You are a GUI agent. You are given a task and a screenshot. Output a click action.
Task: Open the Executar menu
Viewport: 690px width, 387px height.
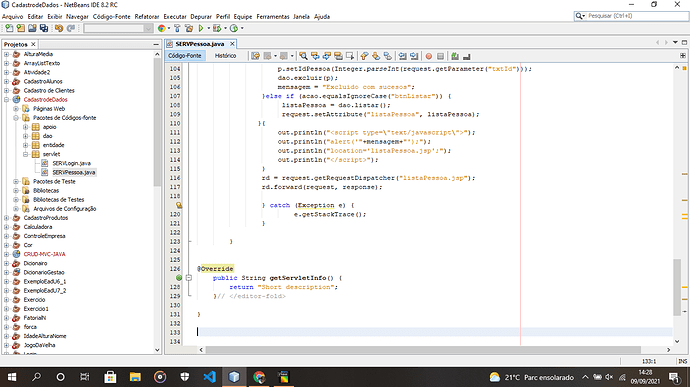pyautogui.click(x=175, y=17)
